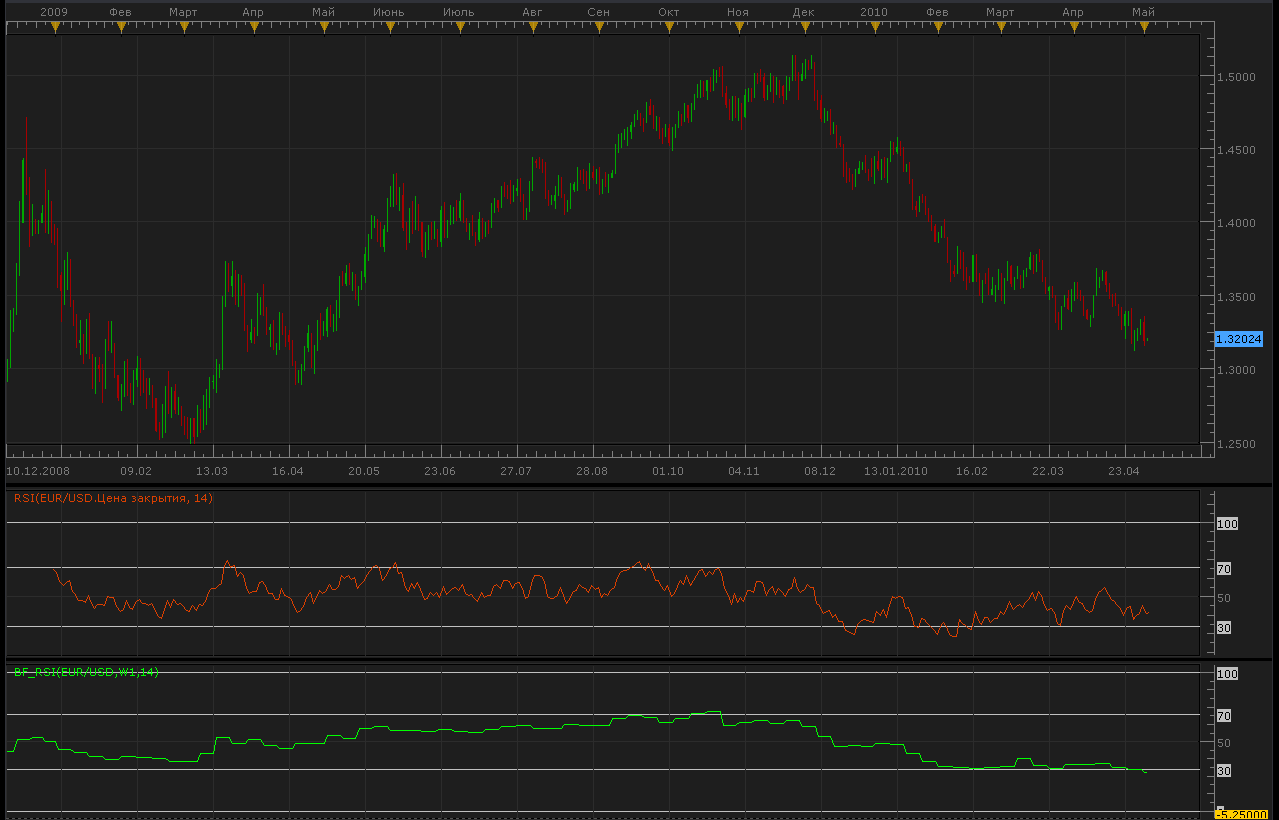Click the gold marker under Окт

pos(668,28)
